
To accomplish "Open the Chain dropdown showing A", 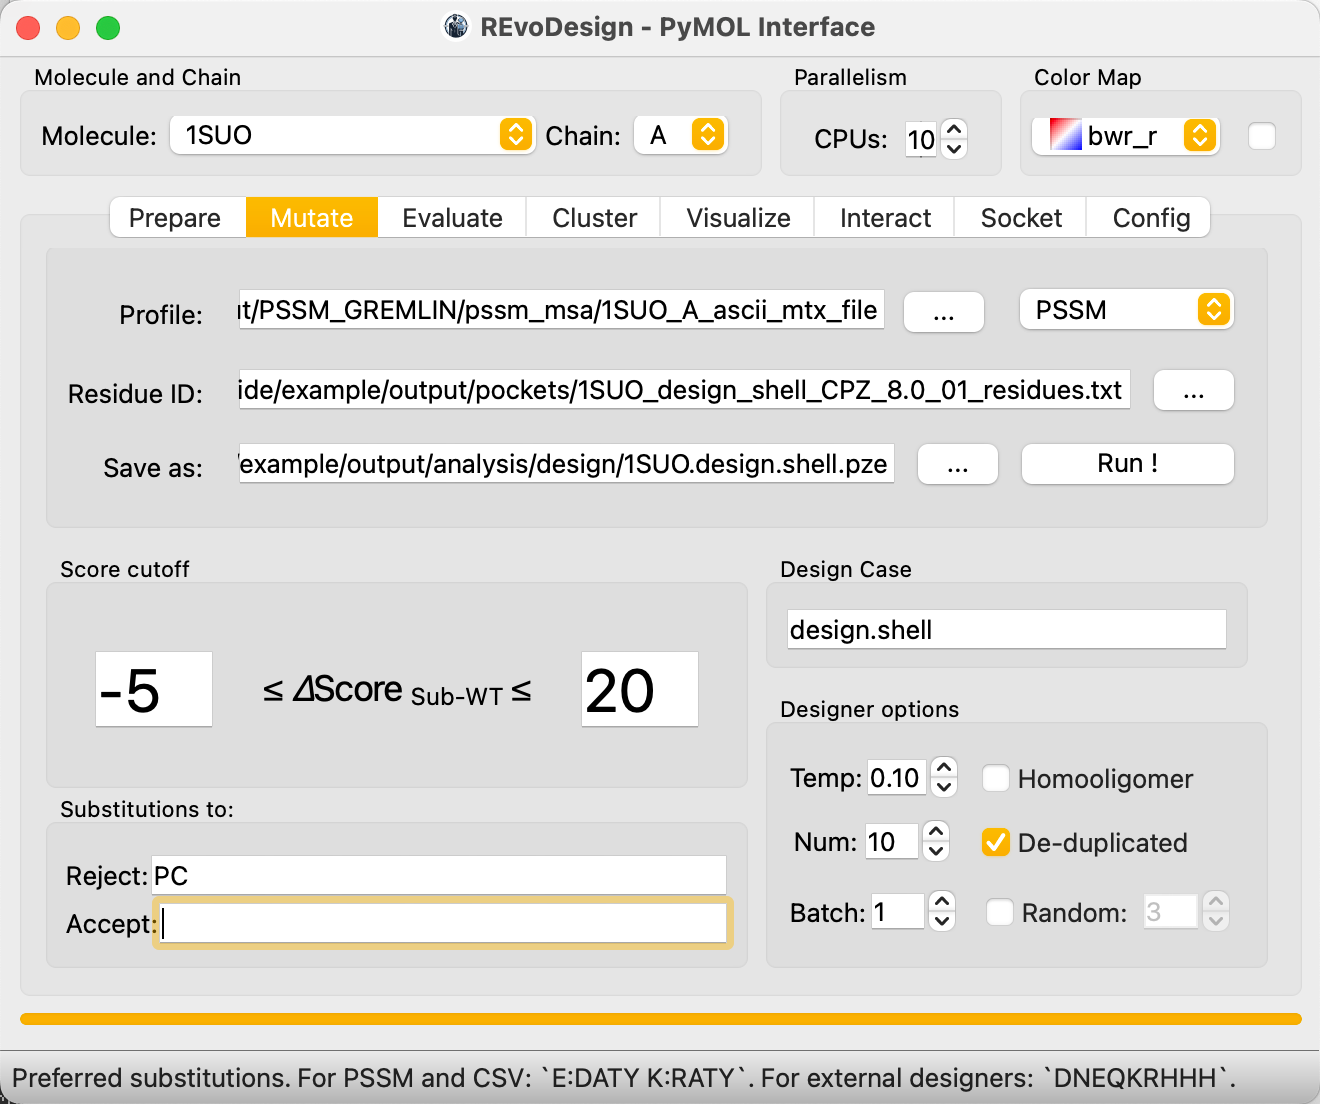I will pos(681,135).
